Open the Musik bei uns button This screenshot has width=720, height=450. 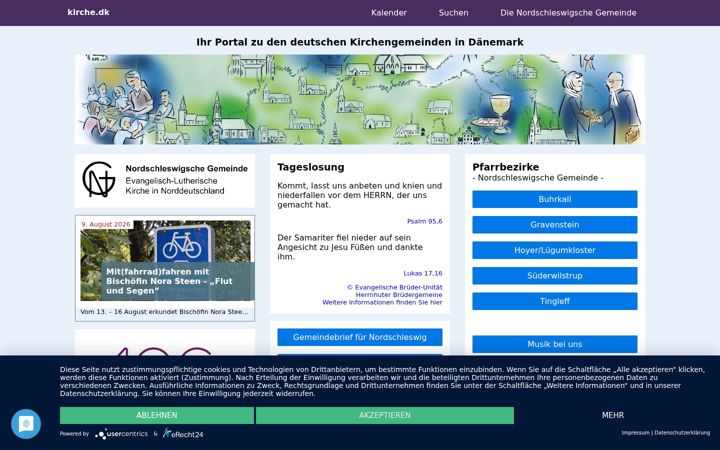(555, 344)
